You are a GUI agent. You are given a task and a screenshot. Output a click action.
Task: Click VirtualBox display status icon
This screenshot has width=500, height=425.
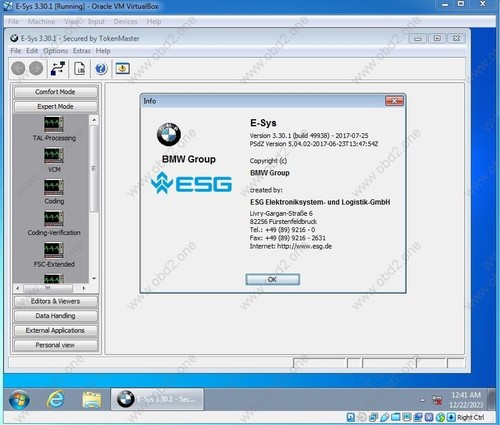[406, 417]
